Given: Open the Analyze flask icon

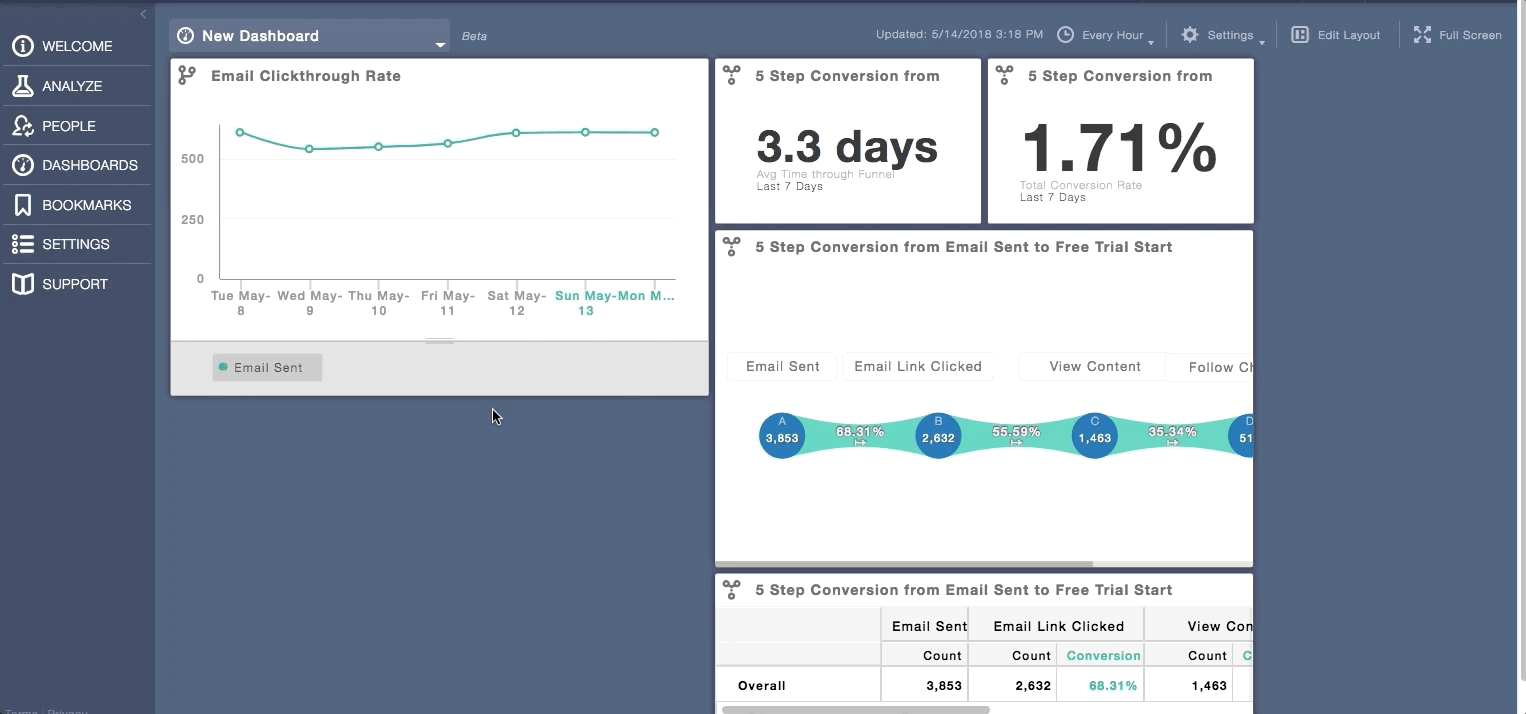Looking at the screenshot, I should click(x=23, y=86).
